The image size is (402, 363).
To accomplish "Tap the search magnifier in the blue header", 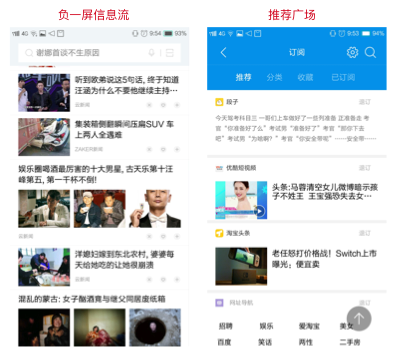I will click(370, 53).
